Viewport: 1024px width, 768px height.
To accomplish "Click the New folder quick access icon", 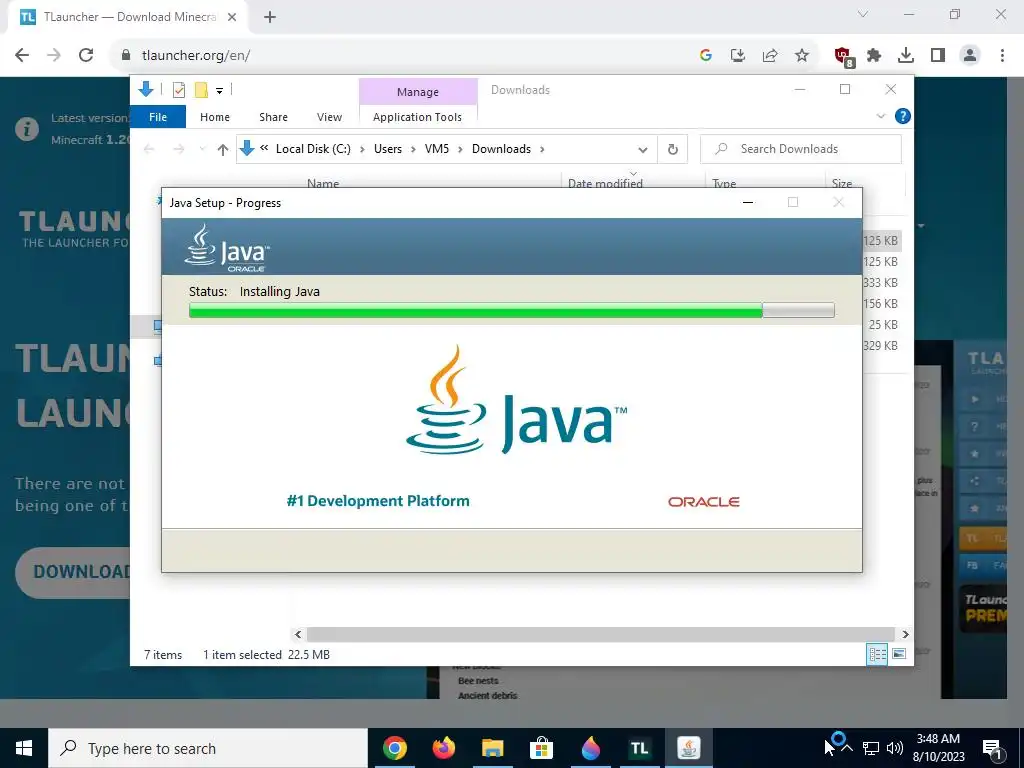I will (201, 90).
